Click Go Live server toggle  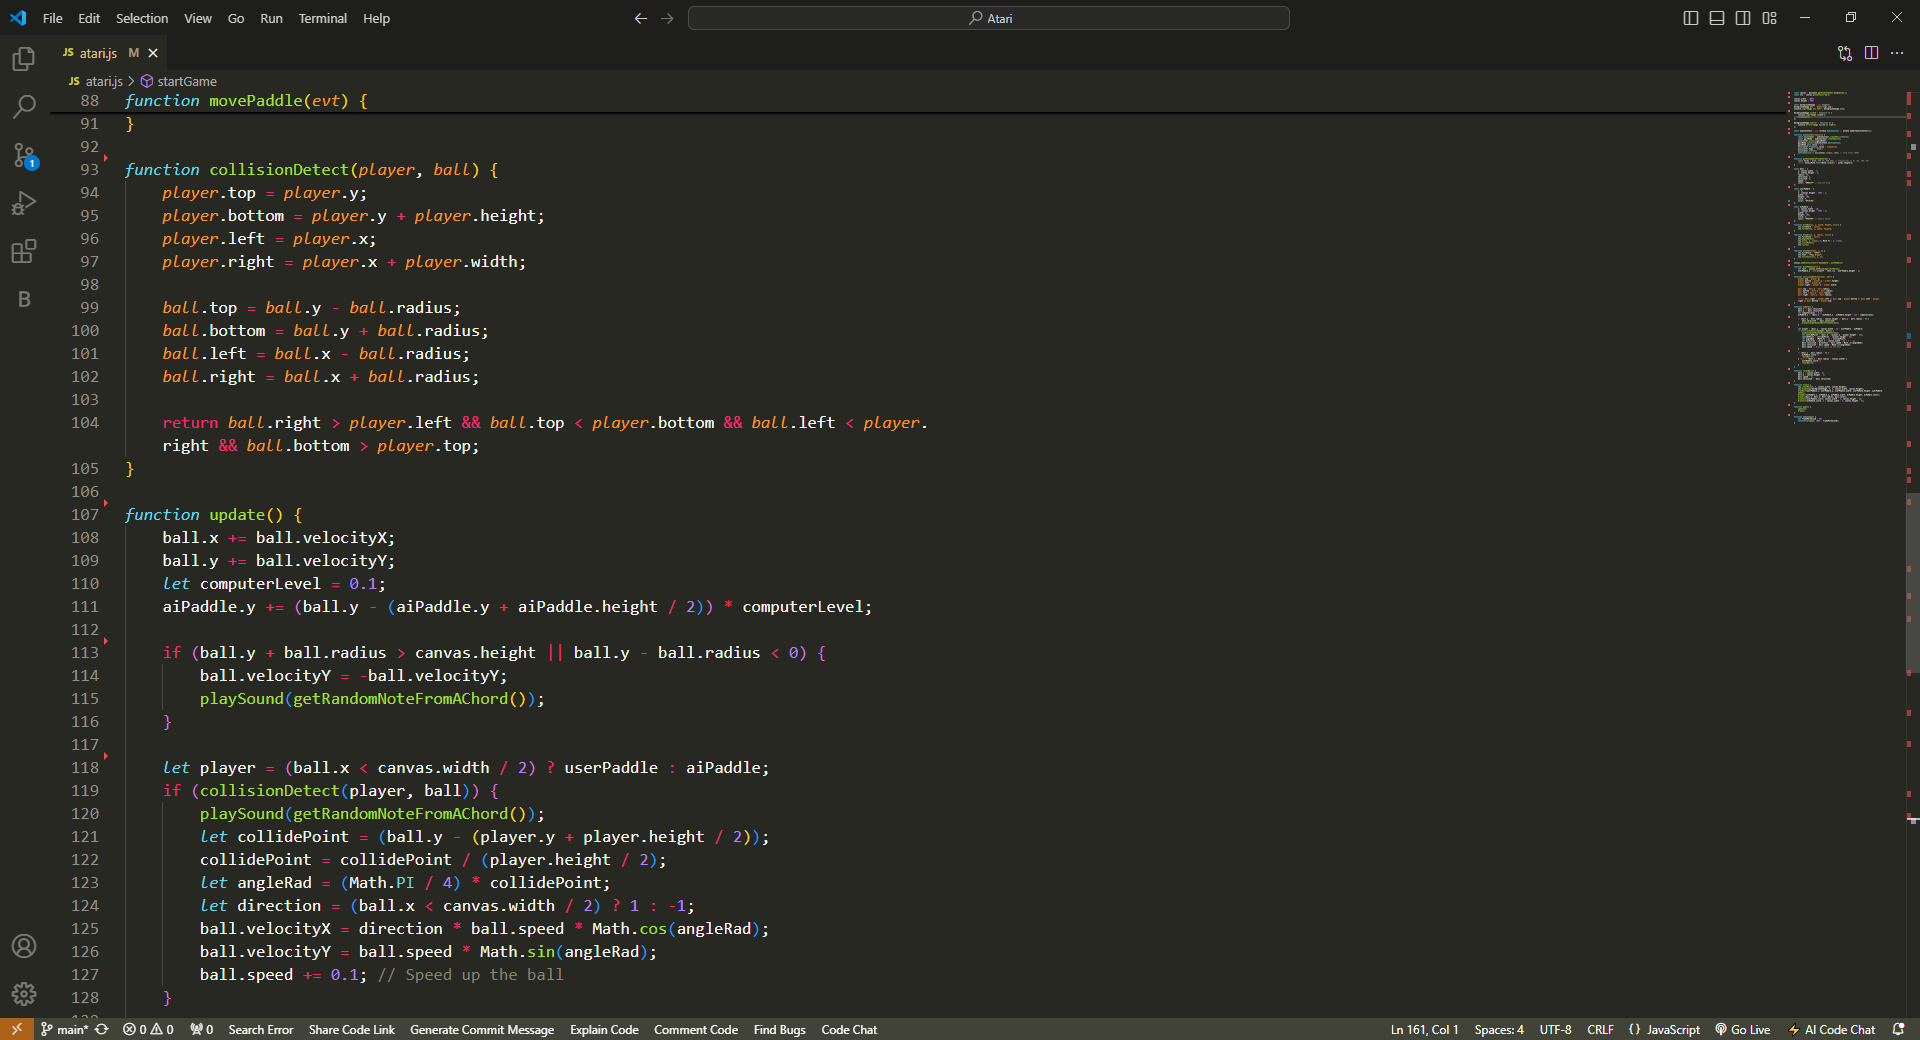[x=1743, y=1029]
